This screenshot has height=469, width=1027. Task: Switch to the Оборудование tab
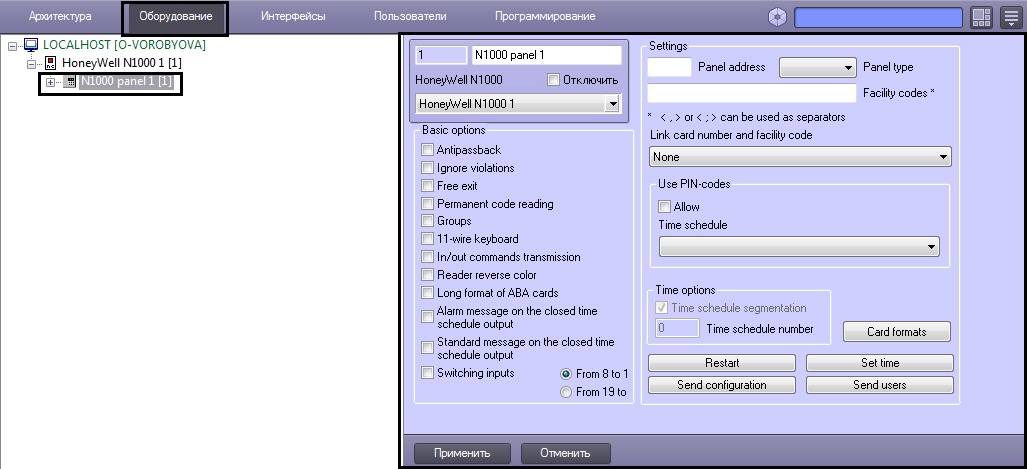pyautogui.click(x=176, y=17)
